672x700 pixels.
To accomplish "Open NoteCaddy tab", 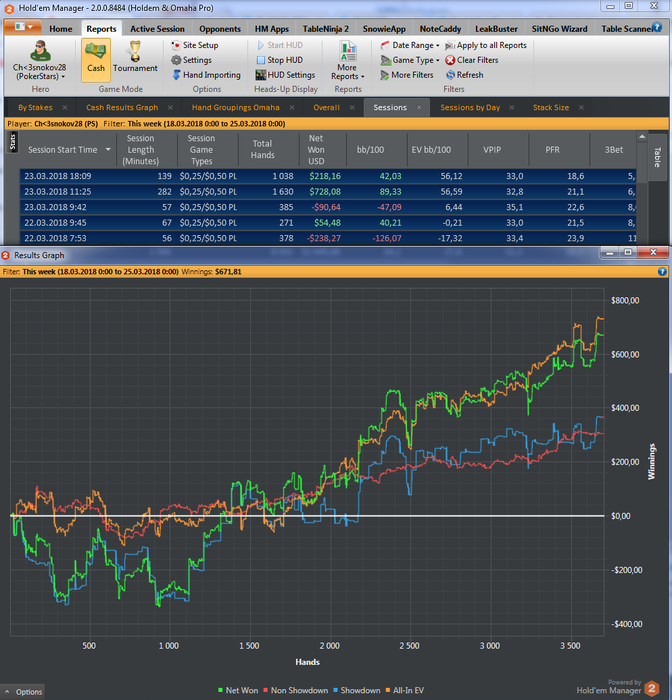I will pos(440,29).
